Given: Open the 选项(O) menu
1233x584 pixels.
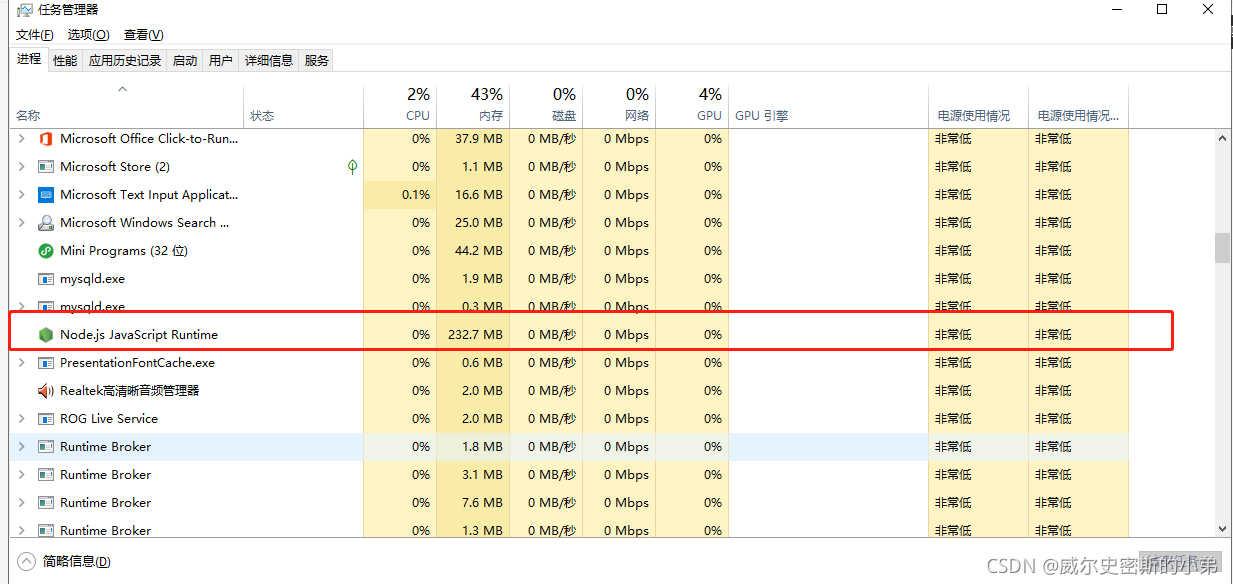Looking at the screenshot, I should click(88, 35).
